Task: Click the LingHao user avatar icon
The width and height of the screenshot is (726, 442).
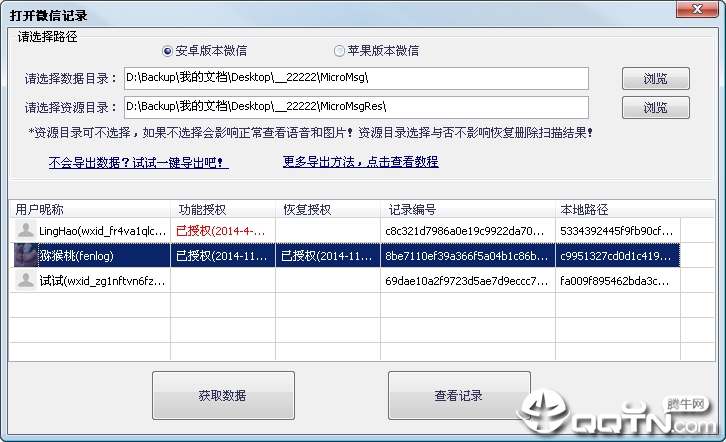Action: 25,230
